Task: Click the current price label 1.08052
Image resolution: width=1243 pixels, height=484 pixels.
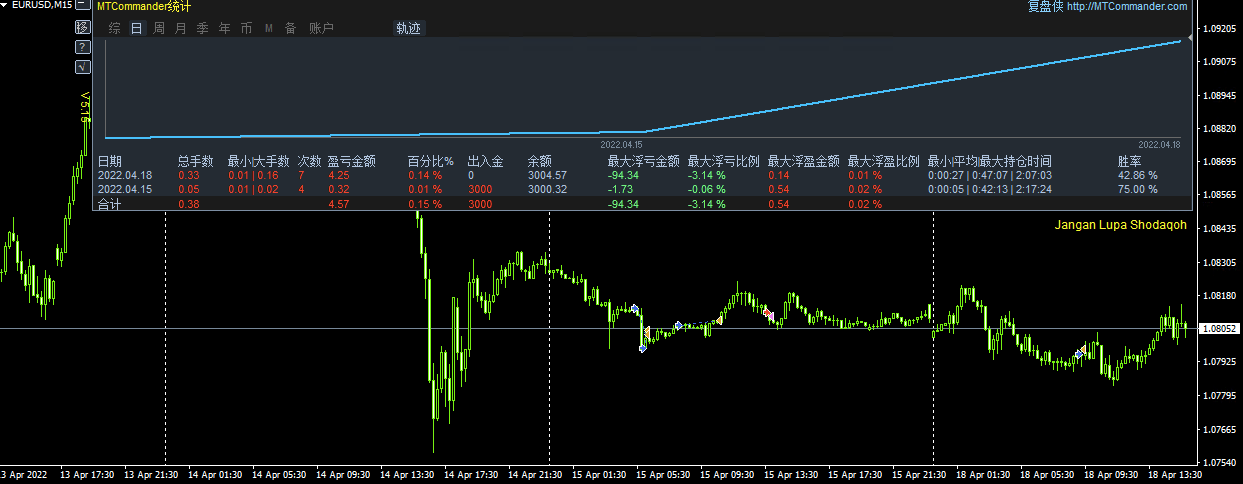Action: point(1219,328)
